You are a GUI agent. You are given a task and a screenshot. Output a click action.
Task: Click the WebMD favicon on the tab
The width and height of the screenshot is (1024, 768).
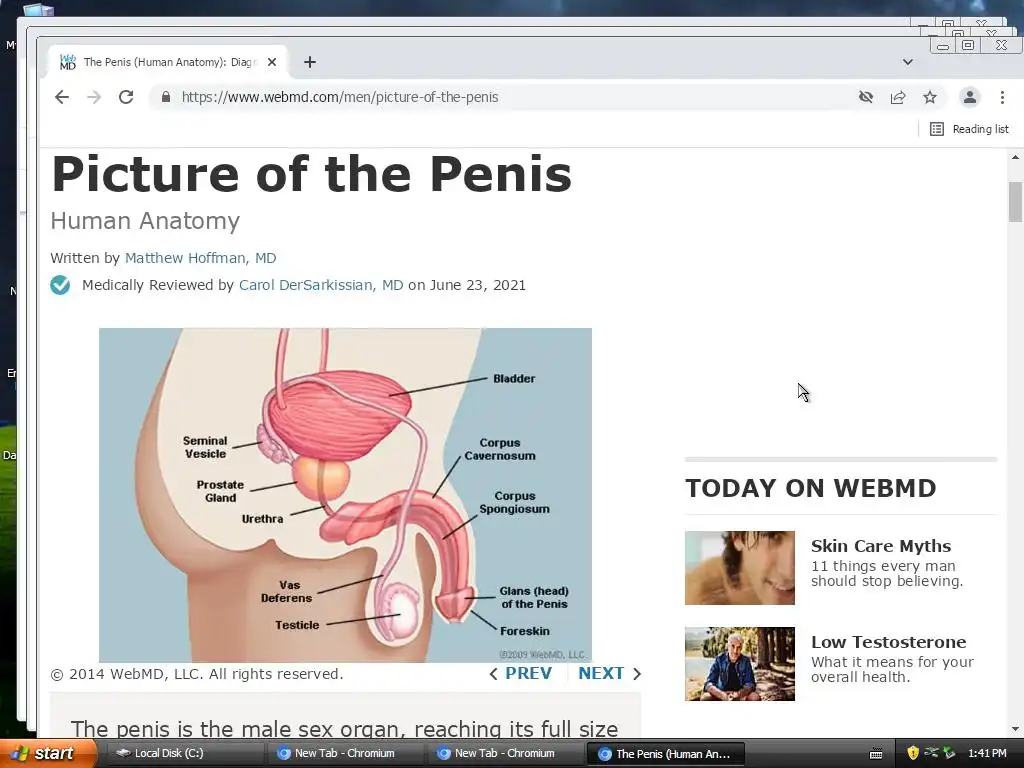click(x=68, y=62)
